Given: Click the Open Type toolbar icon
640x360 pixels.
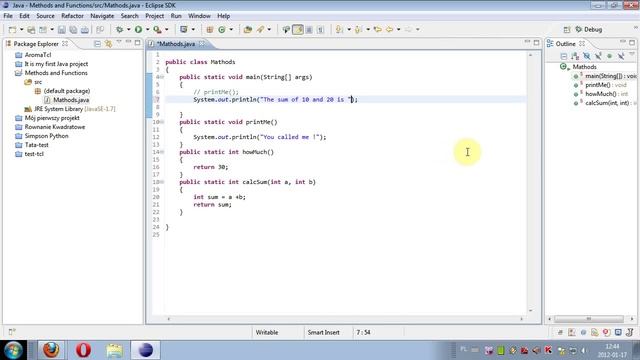Looking at the screenshot, I should click(247, 29).
